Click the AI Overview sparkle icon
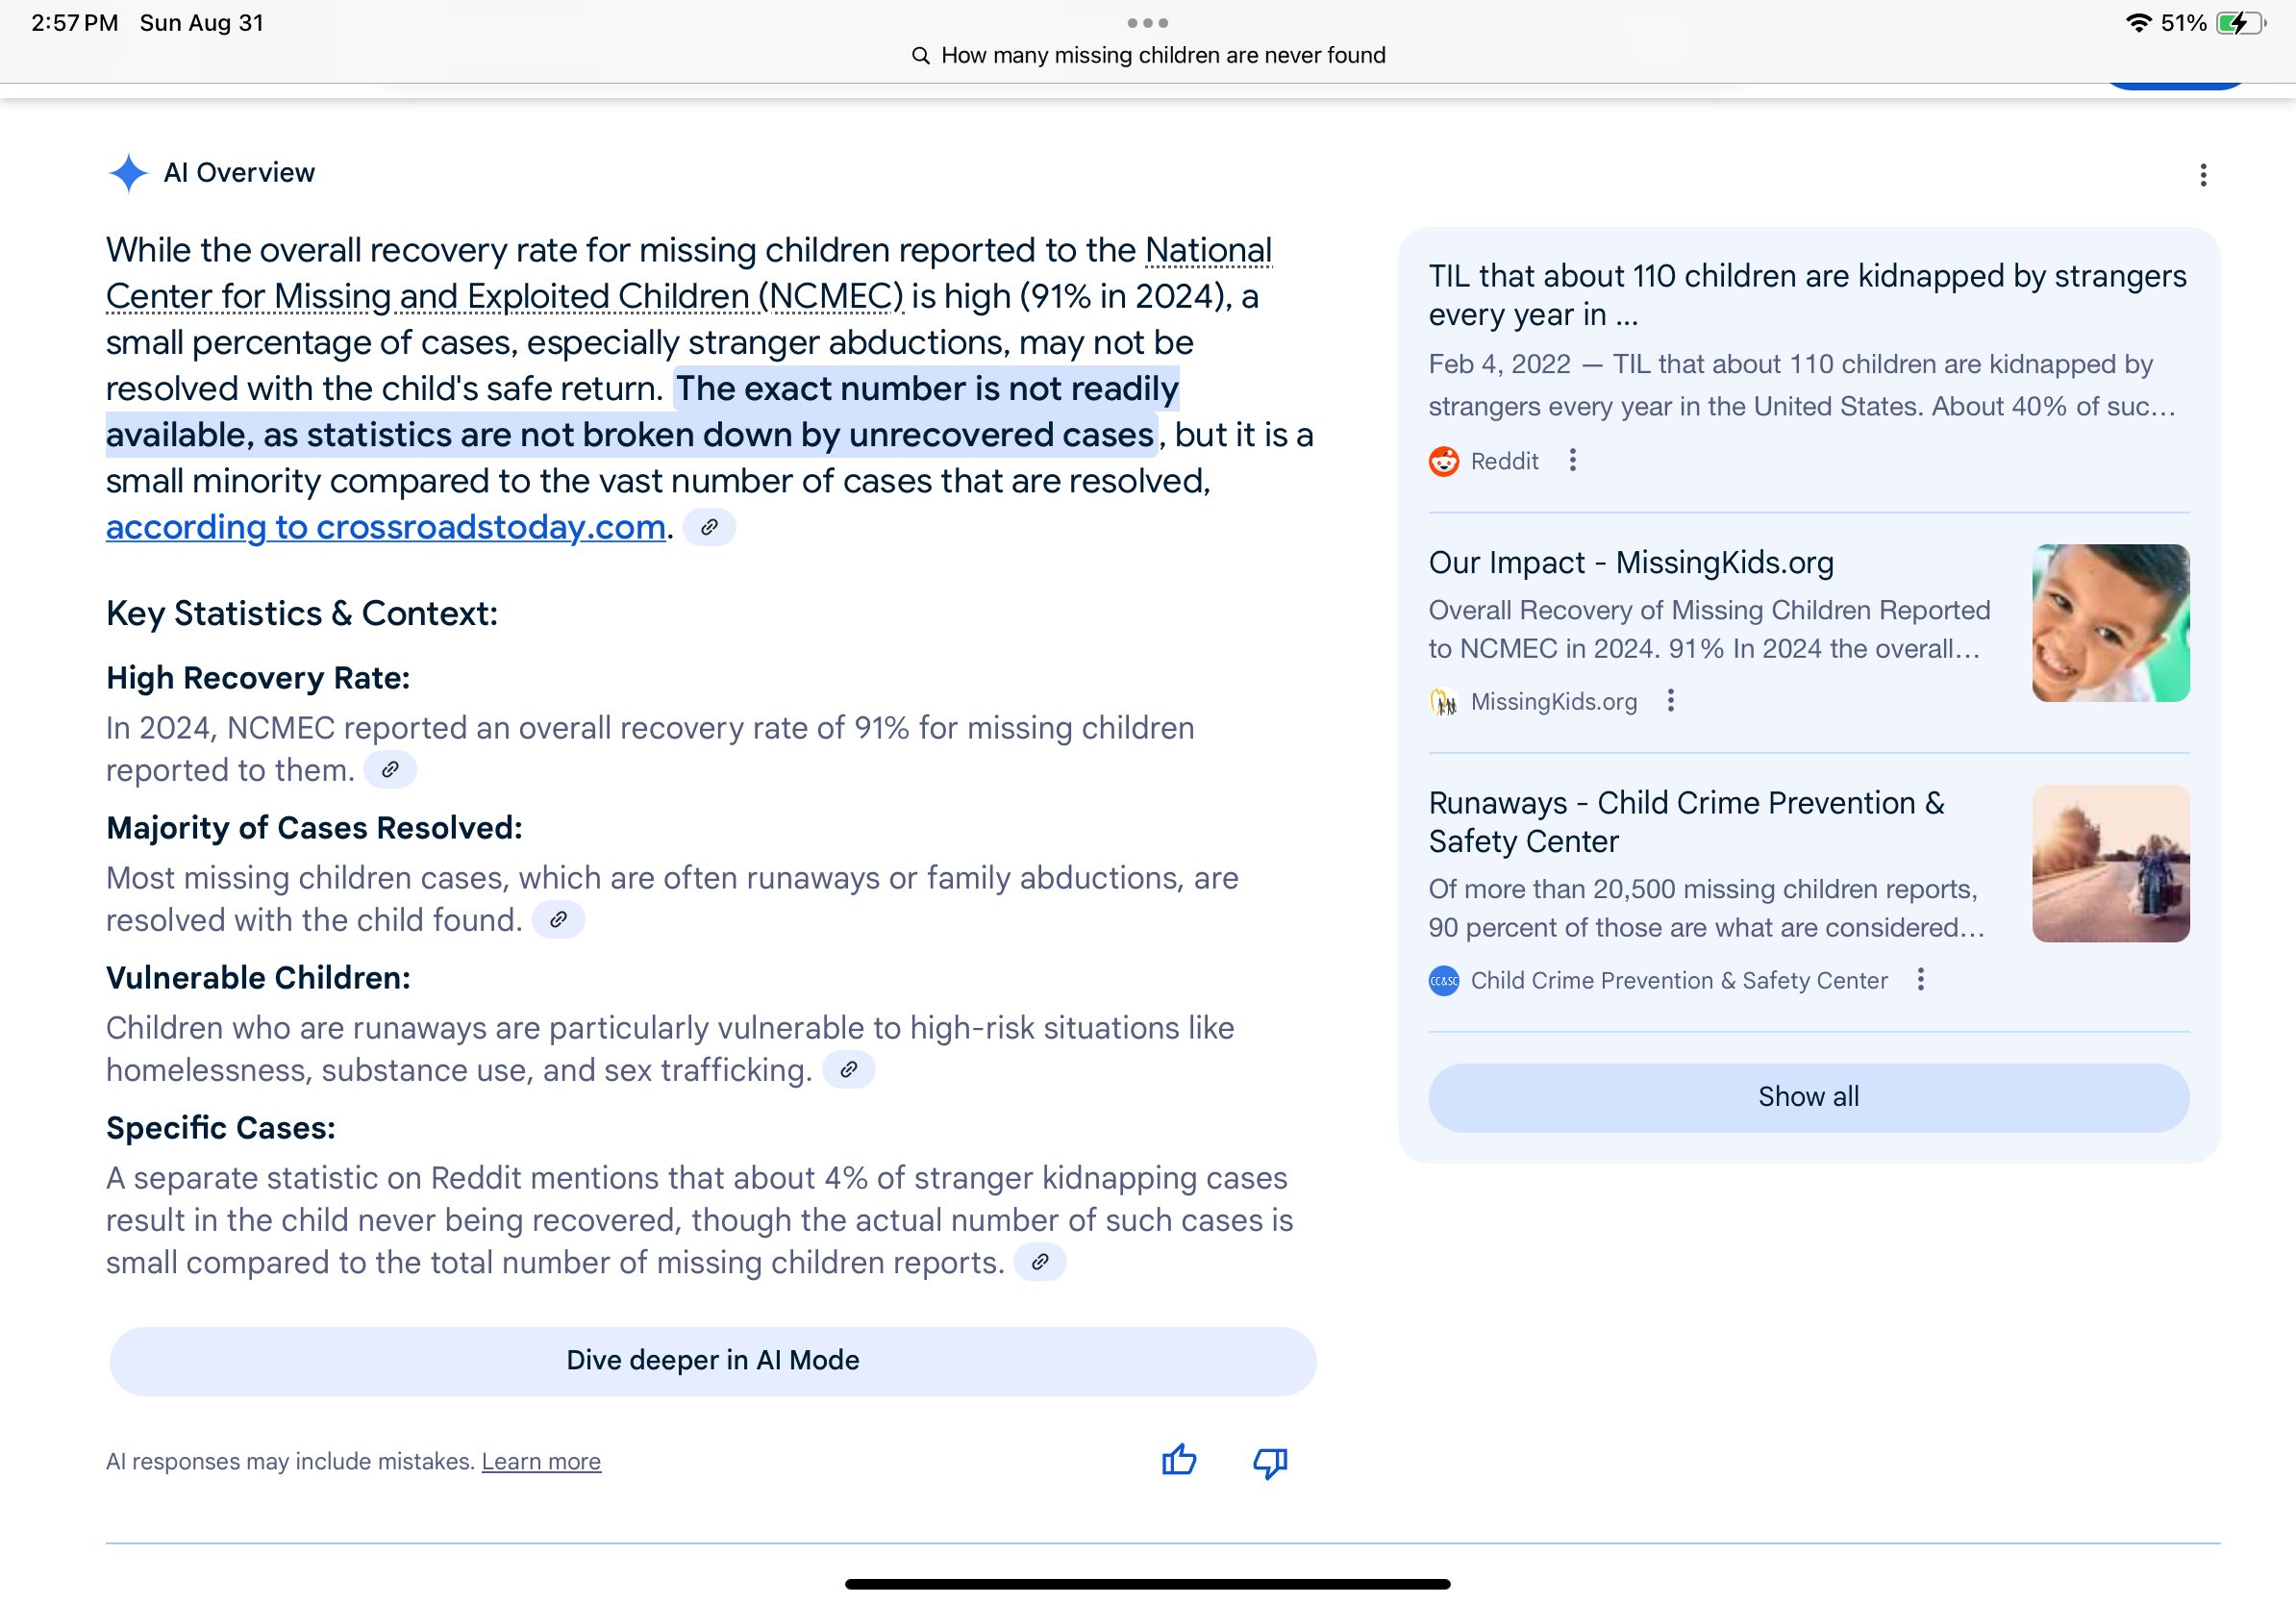Viewport: 2296px width, 1604px height. click(128, 173)
